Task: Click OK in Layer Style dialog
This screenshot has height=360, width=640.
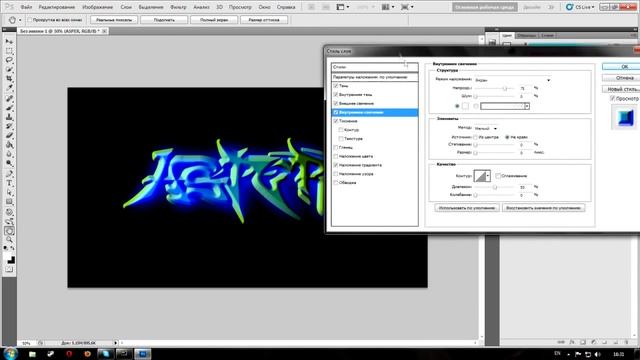Action: tap(621, 67)
